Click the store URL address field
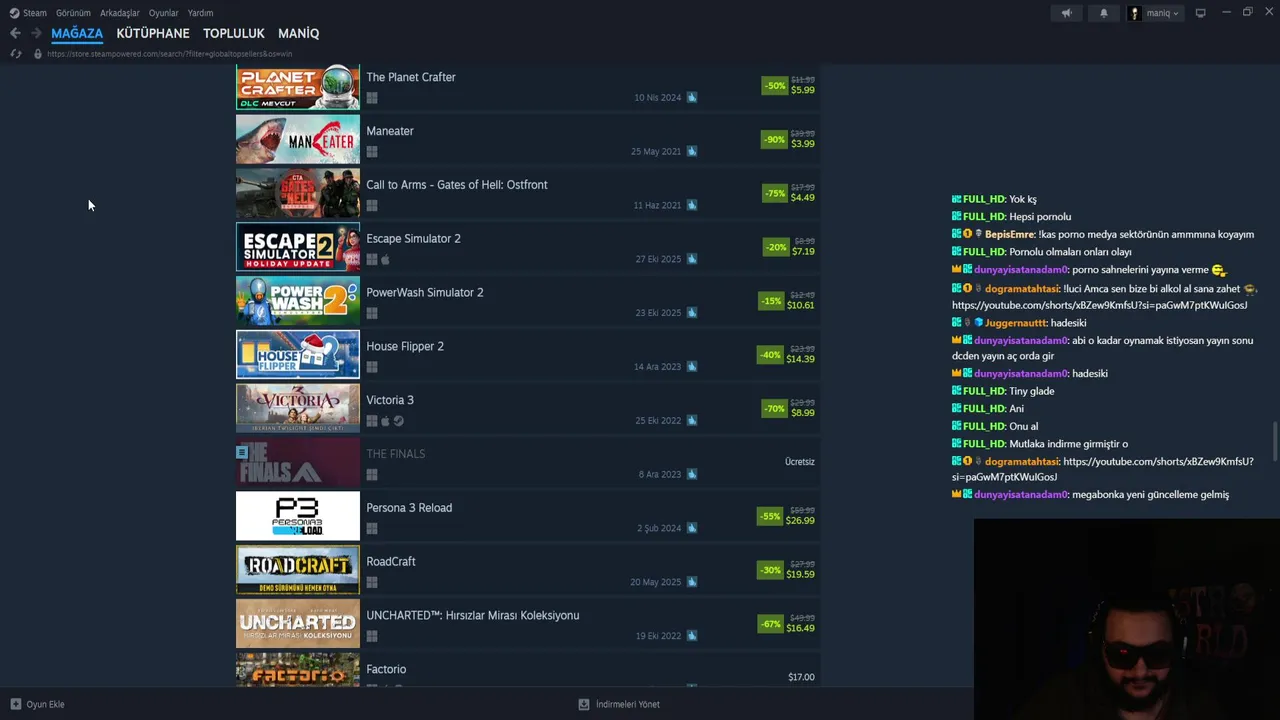 169,54
